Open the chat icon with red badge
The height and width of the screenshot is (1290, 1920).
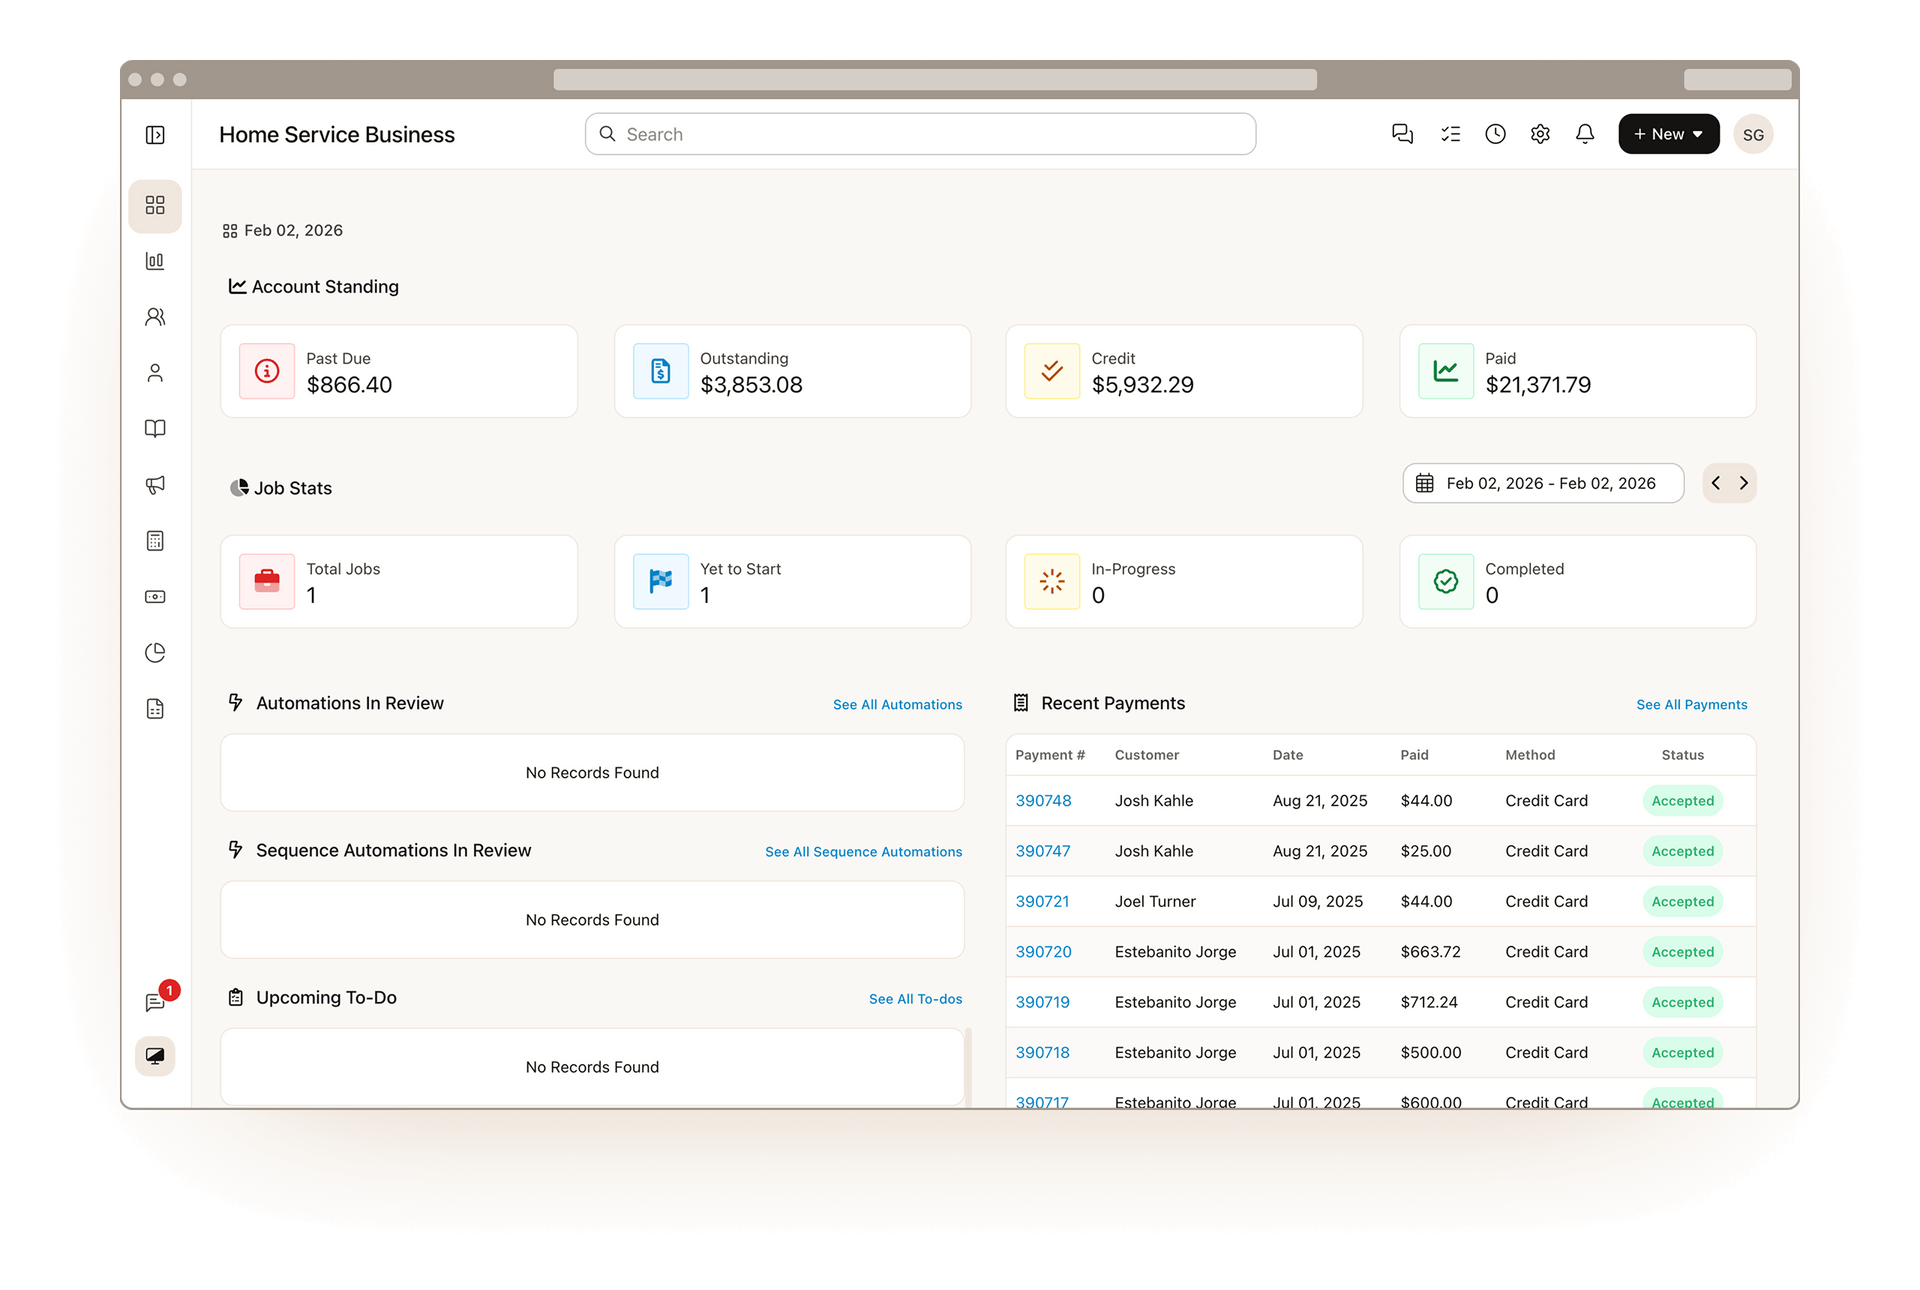(157, 1002)
